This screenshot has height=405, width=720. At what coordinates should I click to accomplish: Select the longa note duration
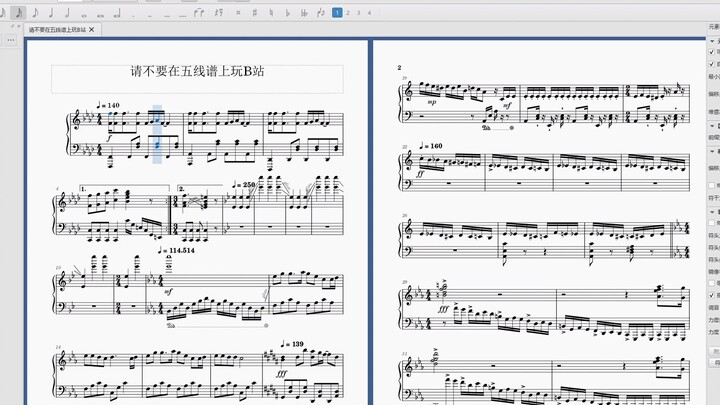[117, 14]
